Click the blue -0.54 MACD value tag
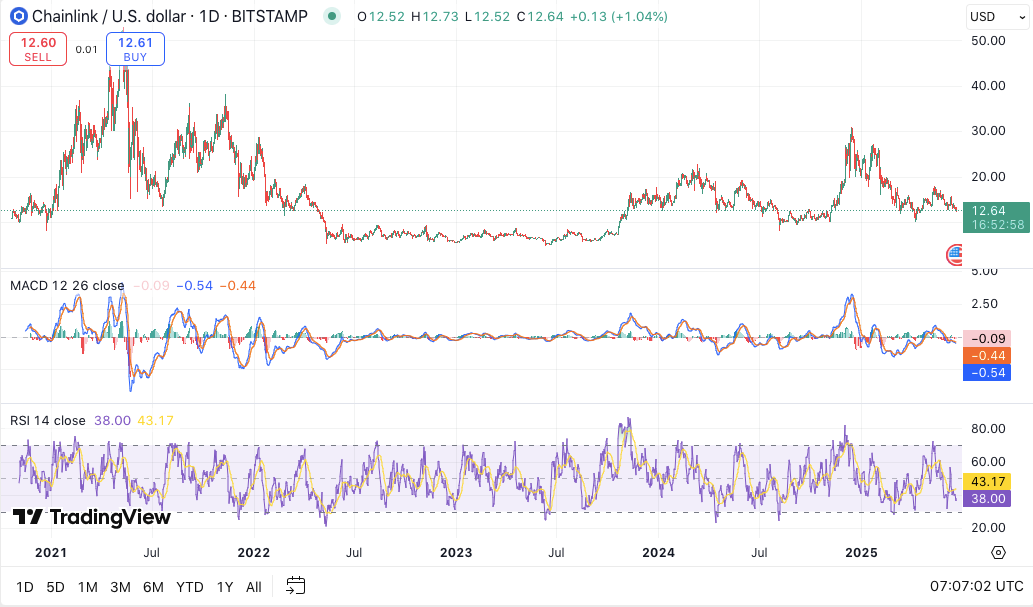 [987, 372]
